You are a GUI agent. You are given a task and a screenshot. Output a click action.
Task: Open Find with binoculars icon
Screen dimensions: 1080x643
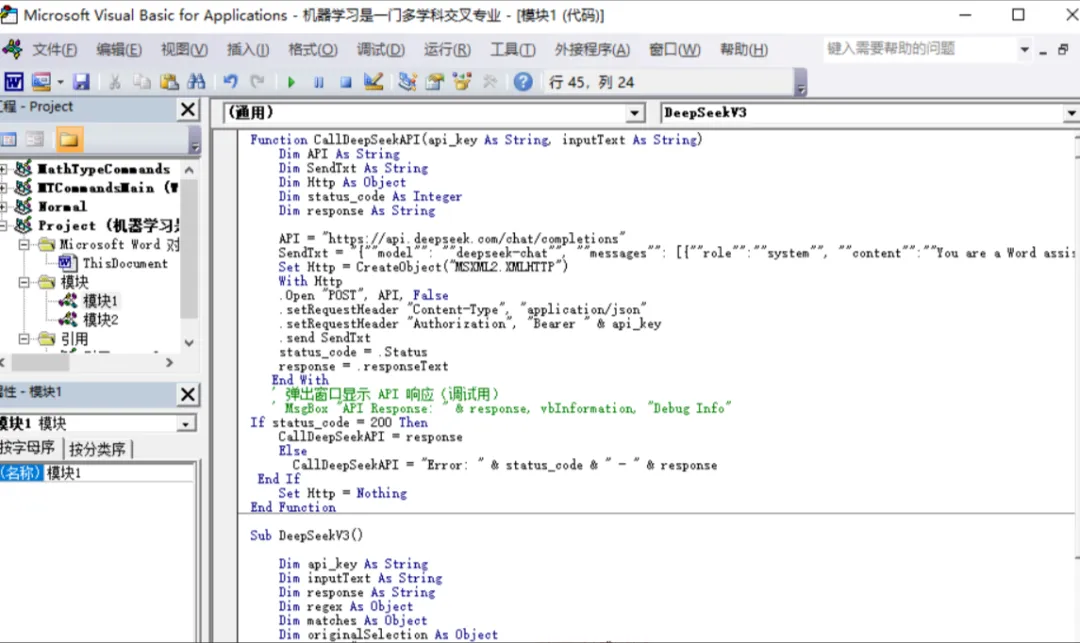(196, 82)
